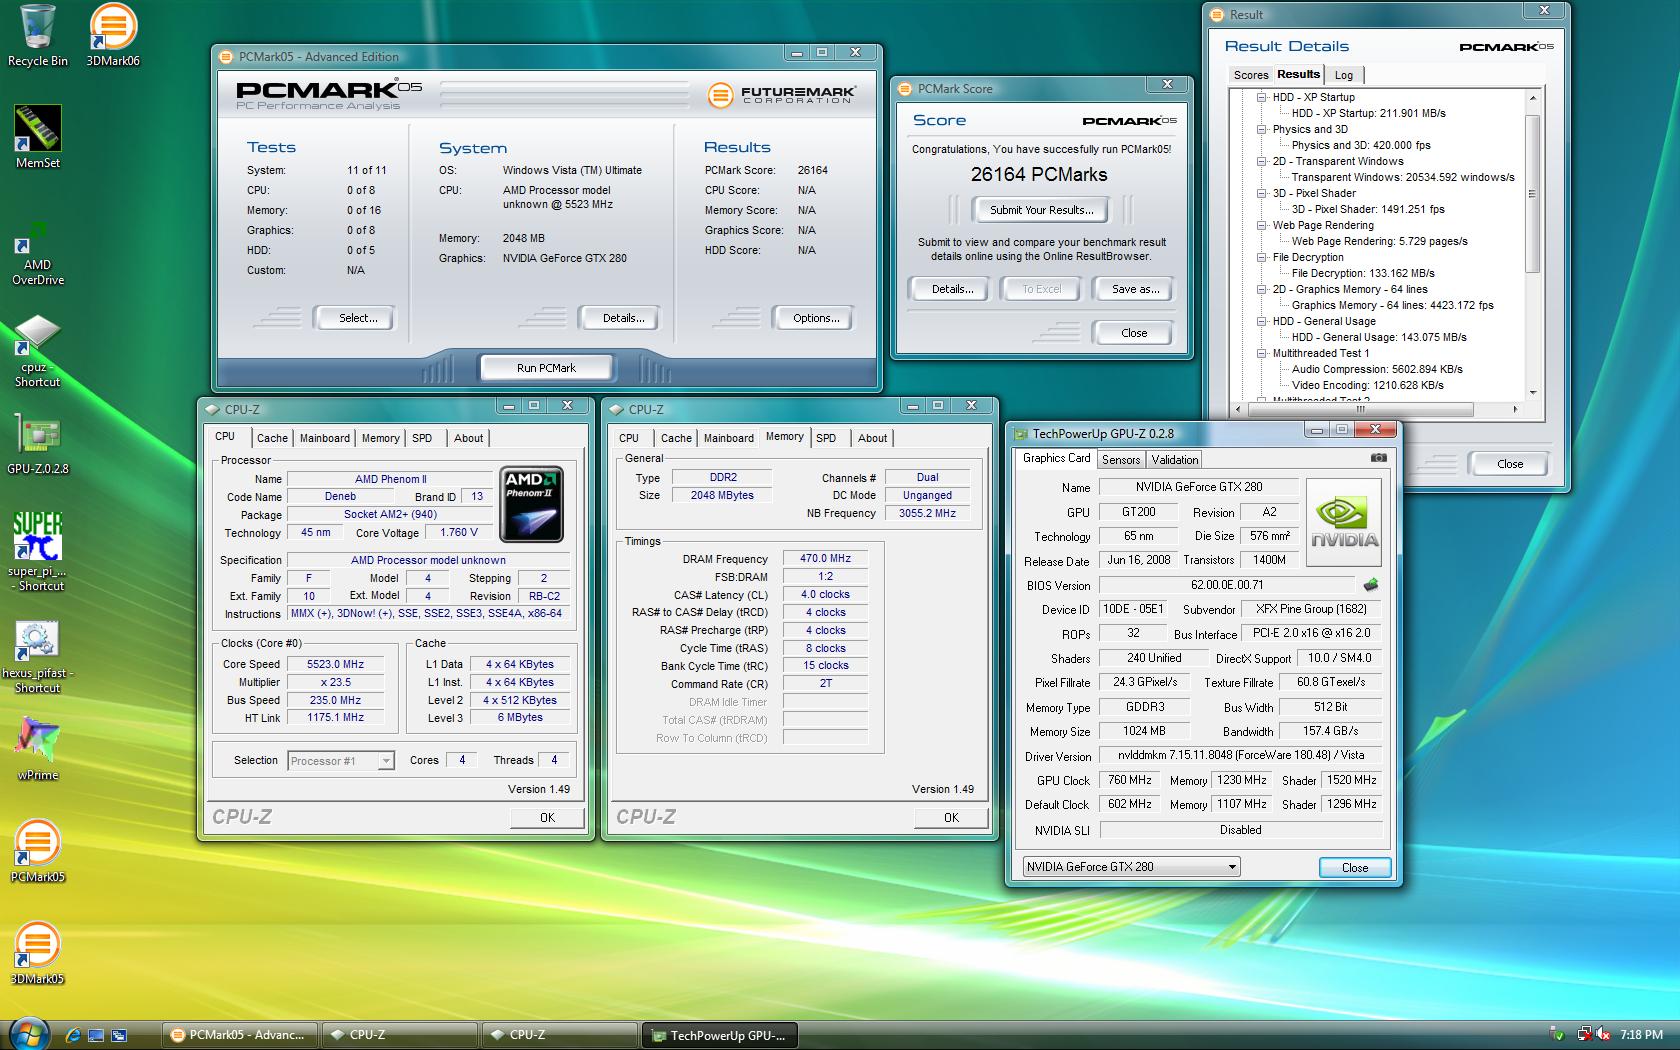Screen dimensions: 1680x1050
Task: Click OK in the CPU-Z Memory window
Action: (951, 817)
